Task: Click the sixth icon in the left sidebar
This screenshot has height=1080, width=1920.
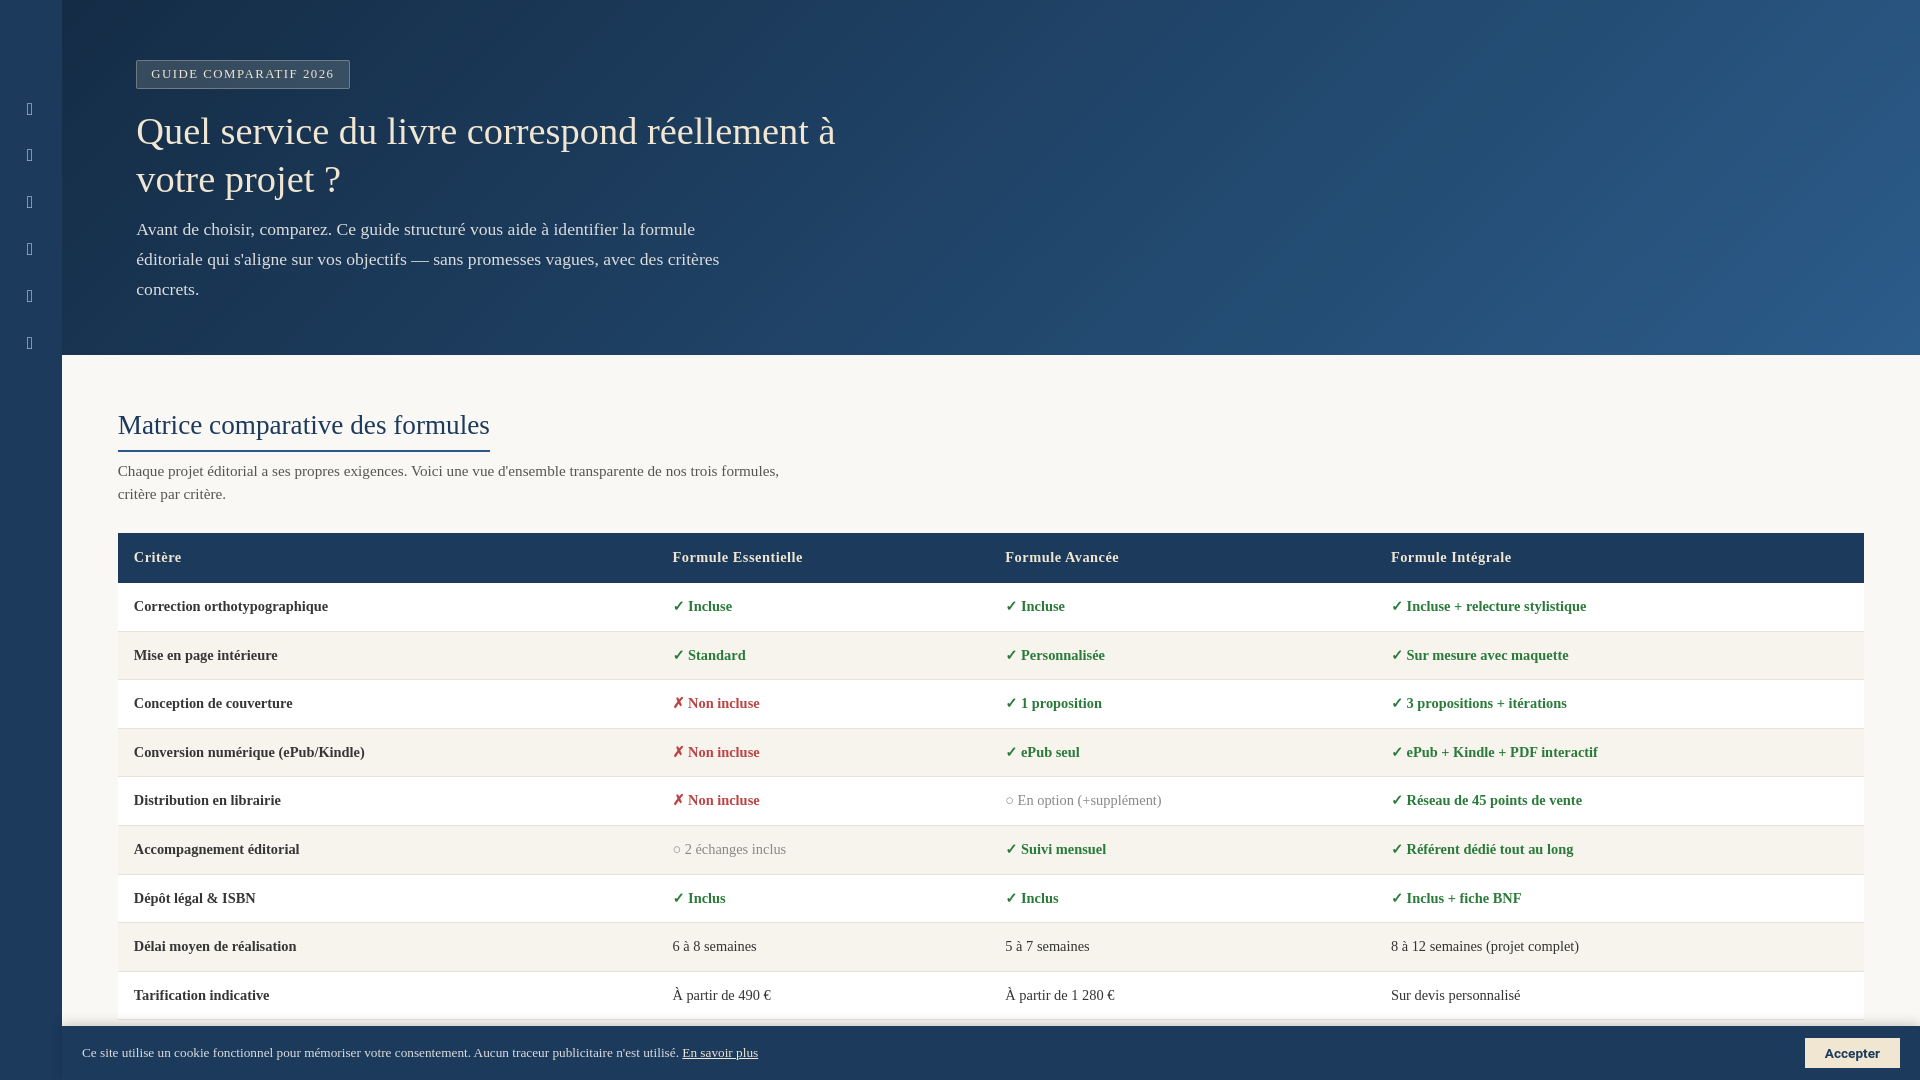Action: [30, 343]
